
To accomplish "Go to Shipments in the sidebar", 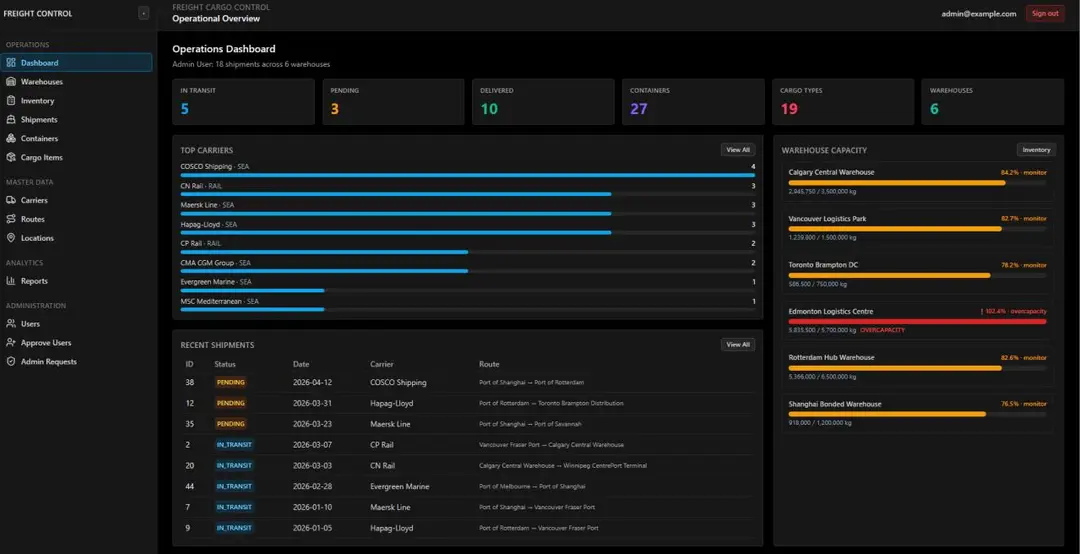I will (76, 119).
